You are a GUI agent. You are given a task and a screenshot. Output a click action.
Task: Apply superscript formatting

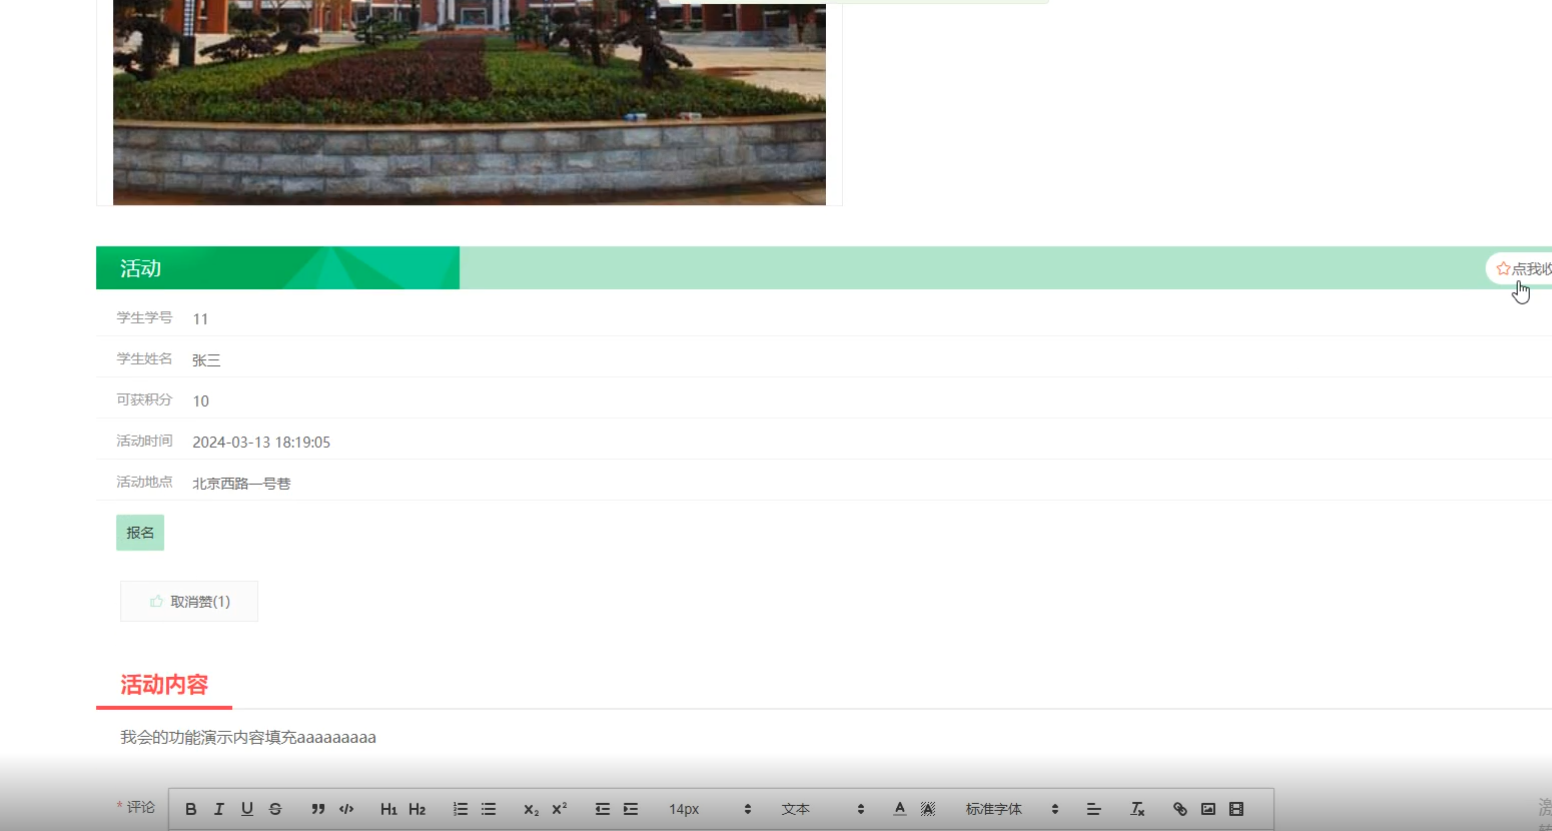coord(559,809)
